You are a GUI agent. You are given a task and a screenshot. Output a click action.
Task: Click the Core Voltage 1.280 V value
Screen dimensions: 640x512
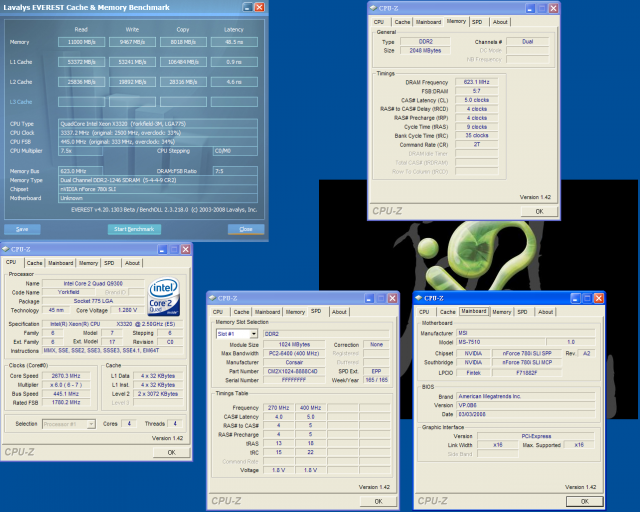(128, 310)
